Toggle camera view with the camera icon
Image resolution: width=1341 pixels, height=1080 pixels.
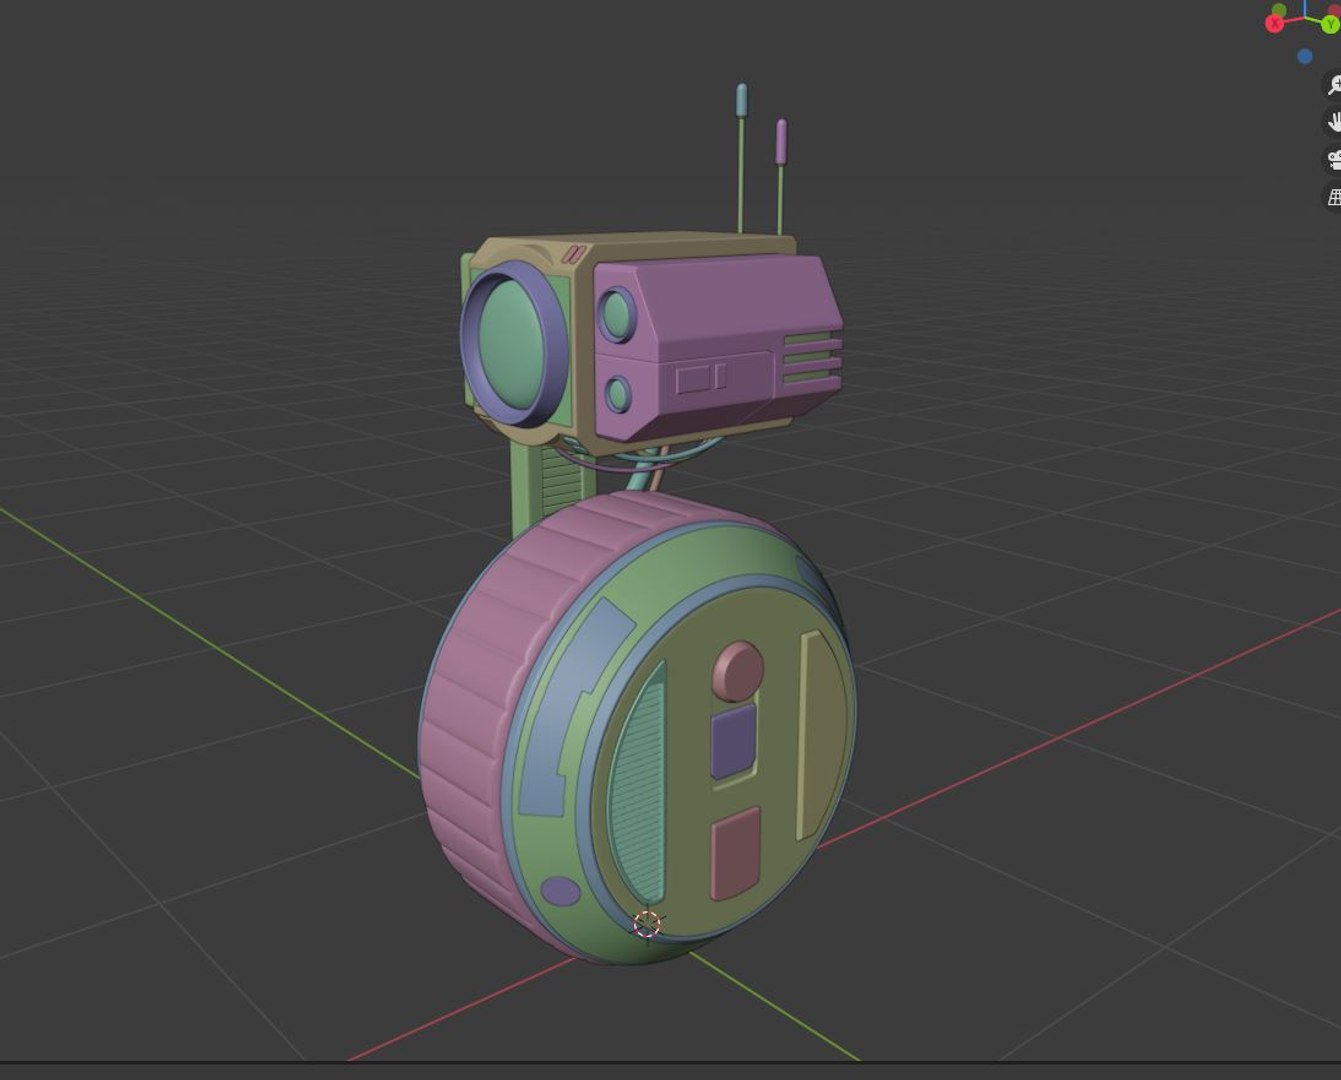click(1333, 159)
